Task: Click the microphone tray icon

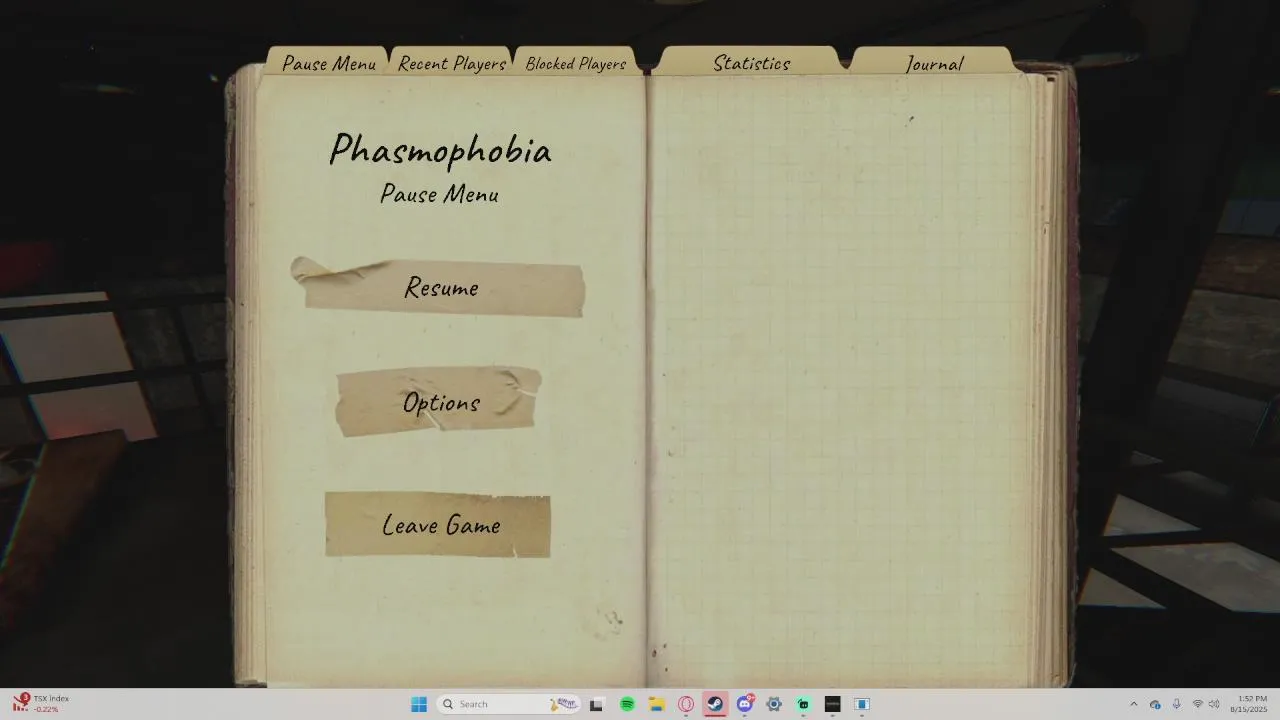Action: point(1176,704)
